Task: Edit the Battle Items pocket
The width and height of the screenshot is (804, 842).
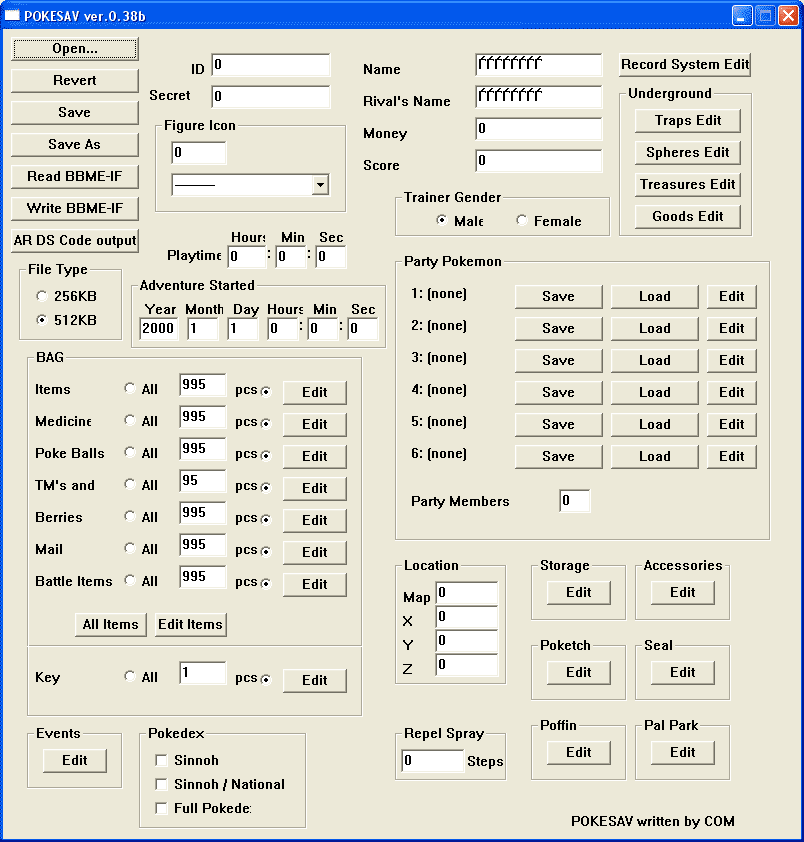Action: (315, 584)
